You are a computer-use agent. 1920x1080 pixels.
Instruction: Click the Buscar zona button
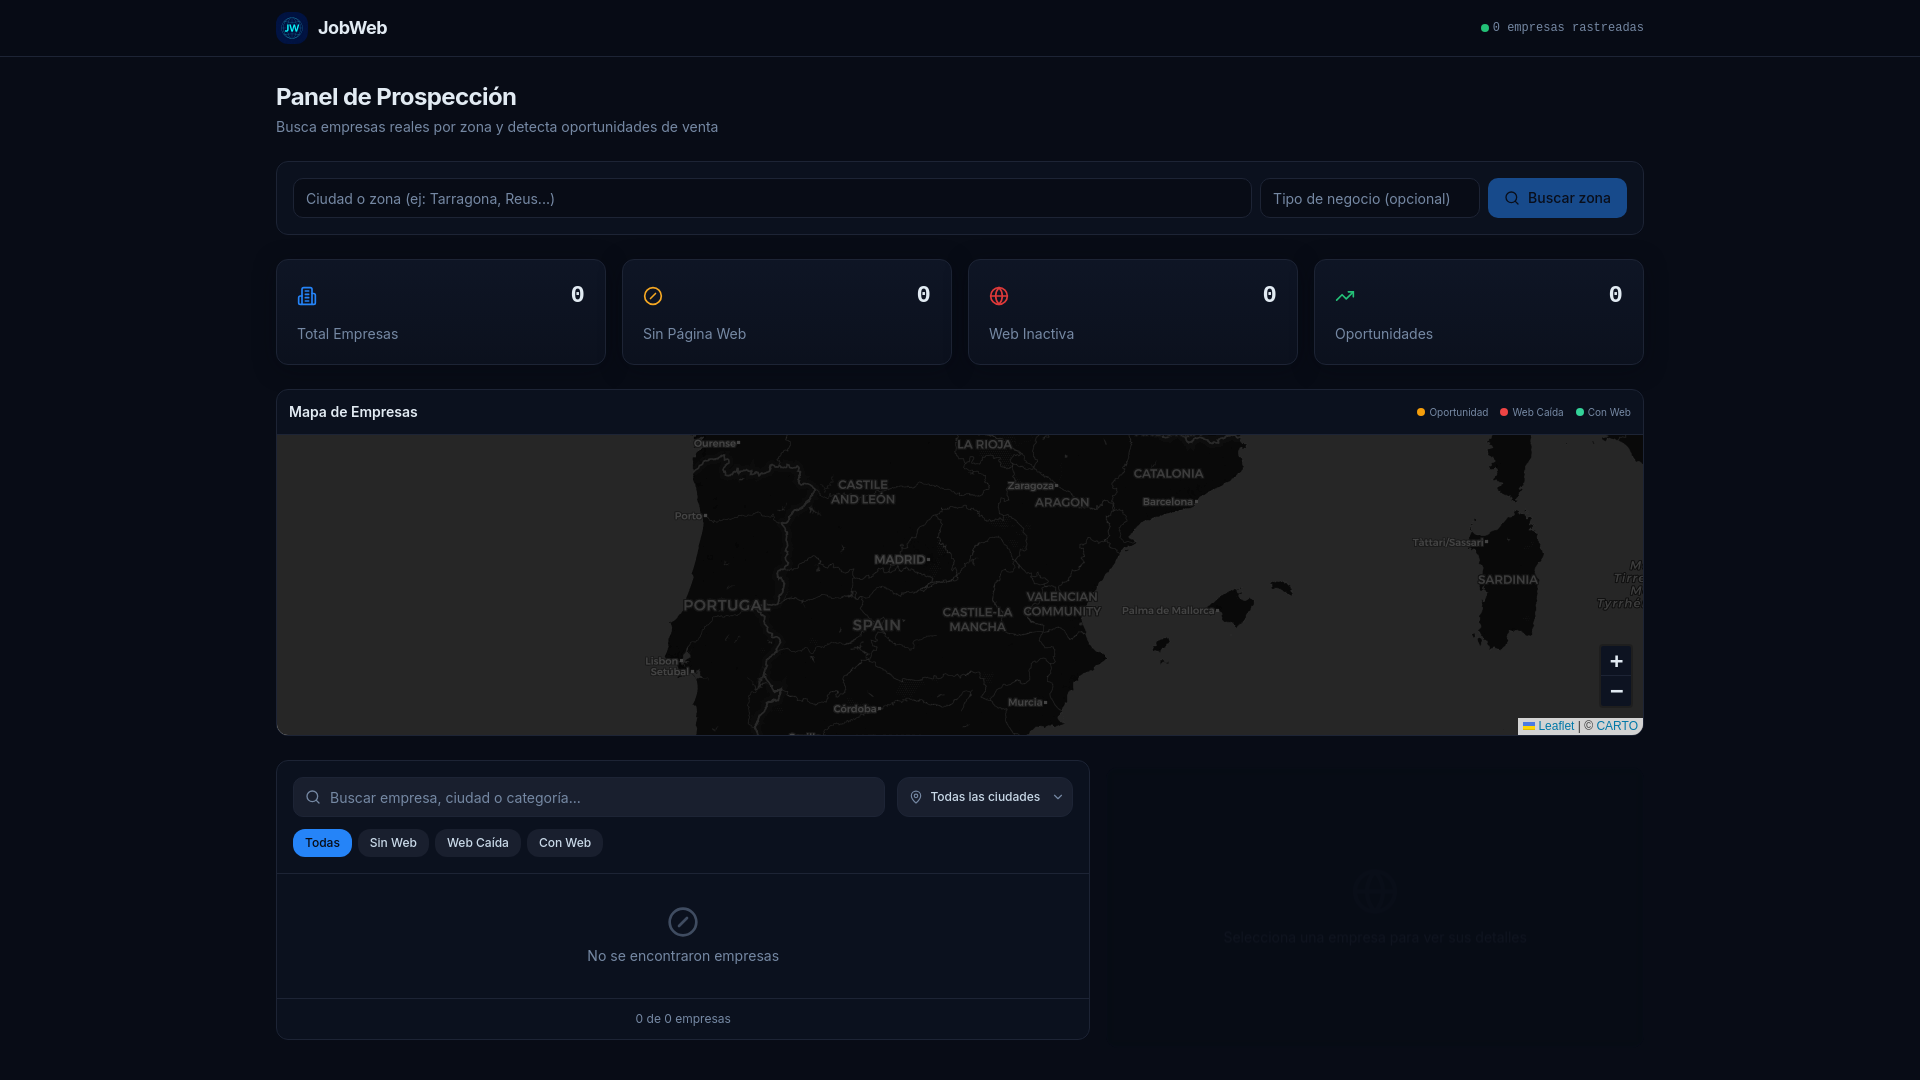[1557, 198]
